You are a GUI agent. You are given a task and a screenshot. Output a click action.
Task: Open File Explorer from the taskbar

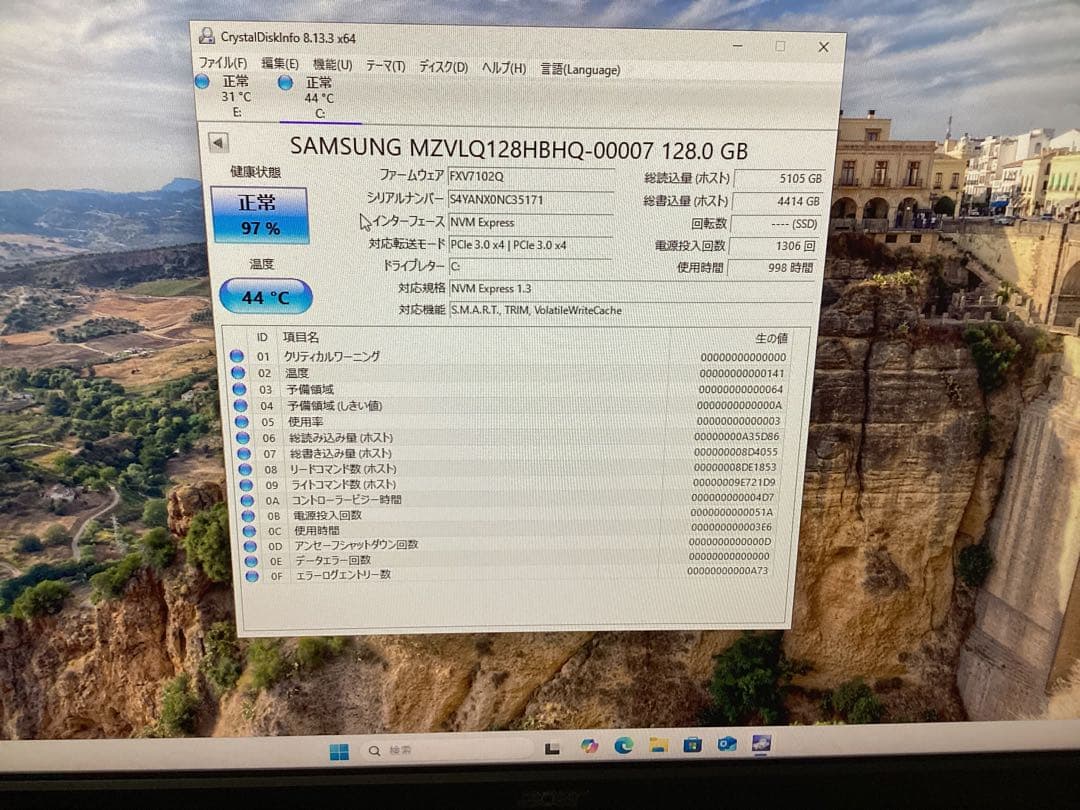click(x=657, y=747)
